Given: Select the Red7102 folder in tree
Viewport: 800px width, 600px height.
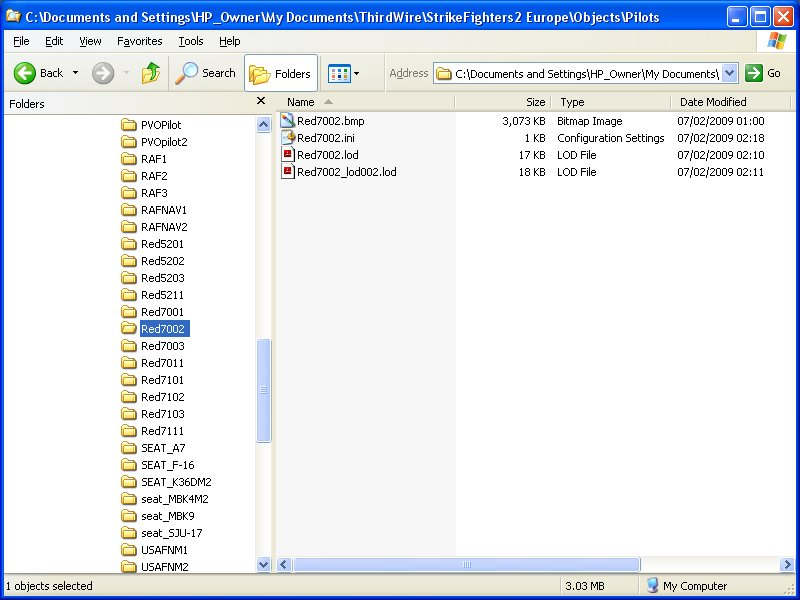Looking at the screenshot, I should click(x=163, y=397).
